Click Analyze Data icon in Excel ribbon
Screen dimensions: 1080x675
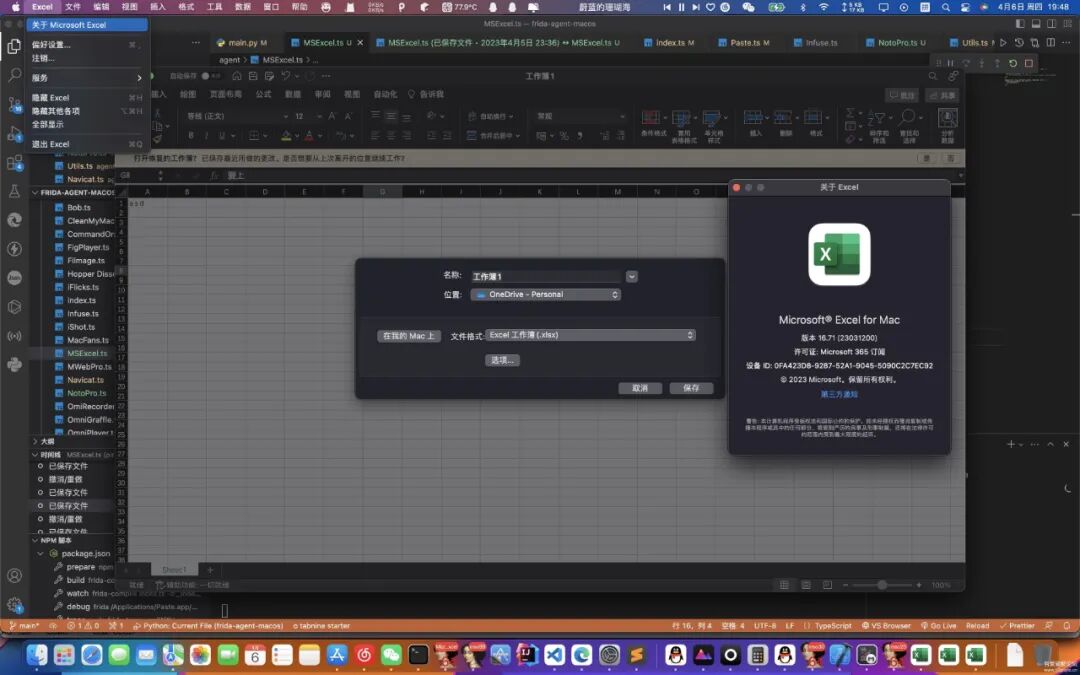[948, 118]
